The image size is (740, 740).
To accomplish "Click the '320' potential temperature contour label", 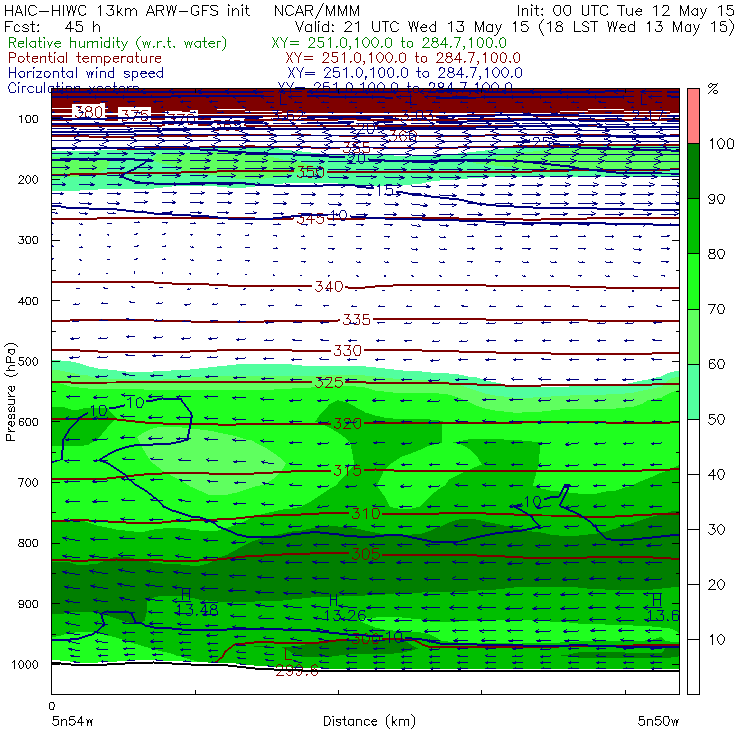I will pyautogui.click(x=347, y=423).
